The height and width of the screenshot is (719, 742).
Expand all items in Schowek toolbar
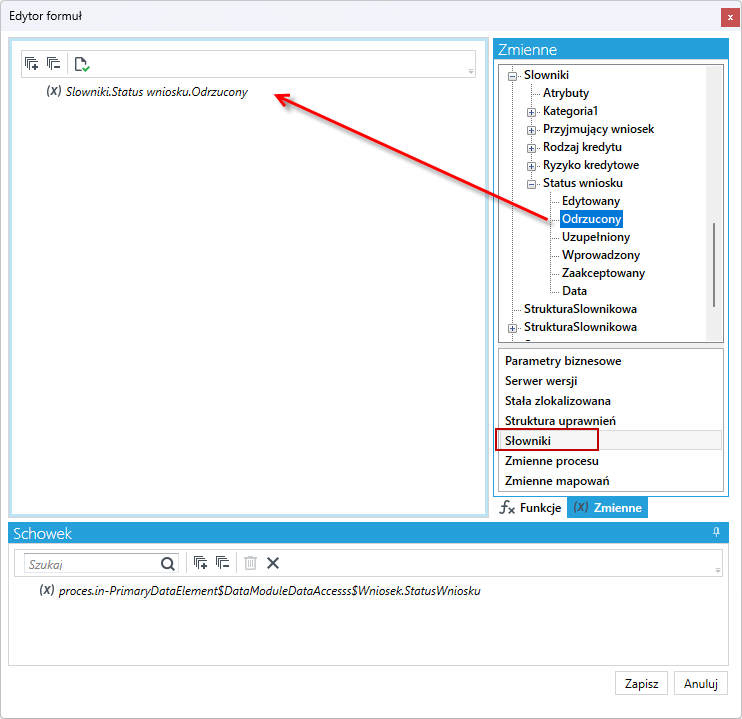coord(201,563)
